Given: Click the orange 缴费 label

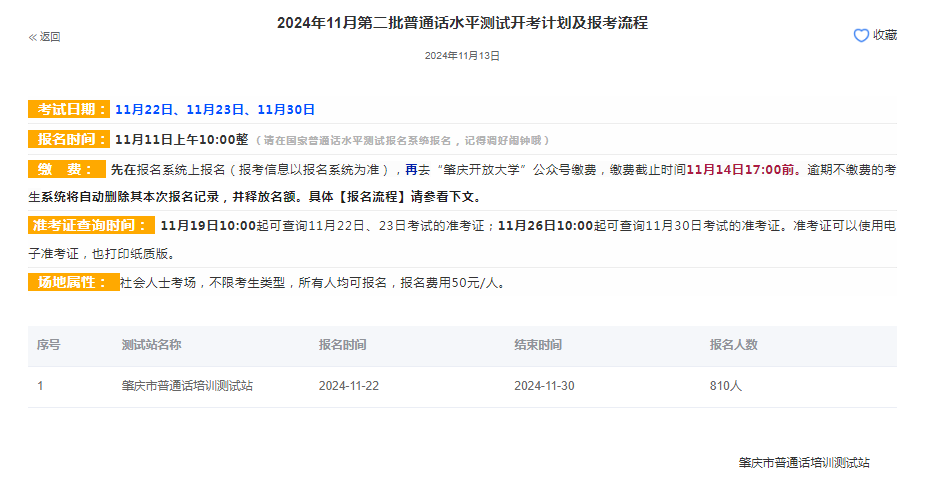Looking at the screenshot, I should point(66,169).
